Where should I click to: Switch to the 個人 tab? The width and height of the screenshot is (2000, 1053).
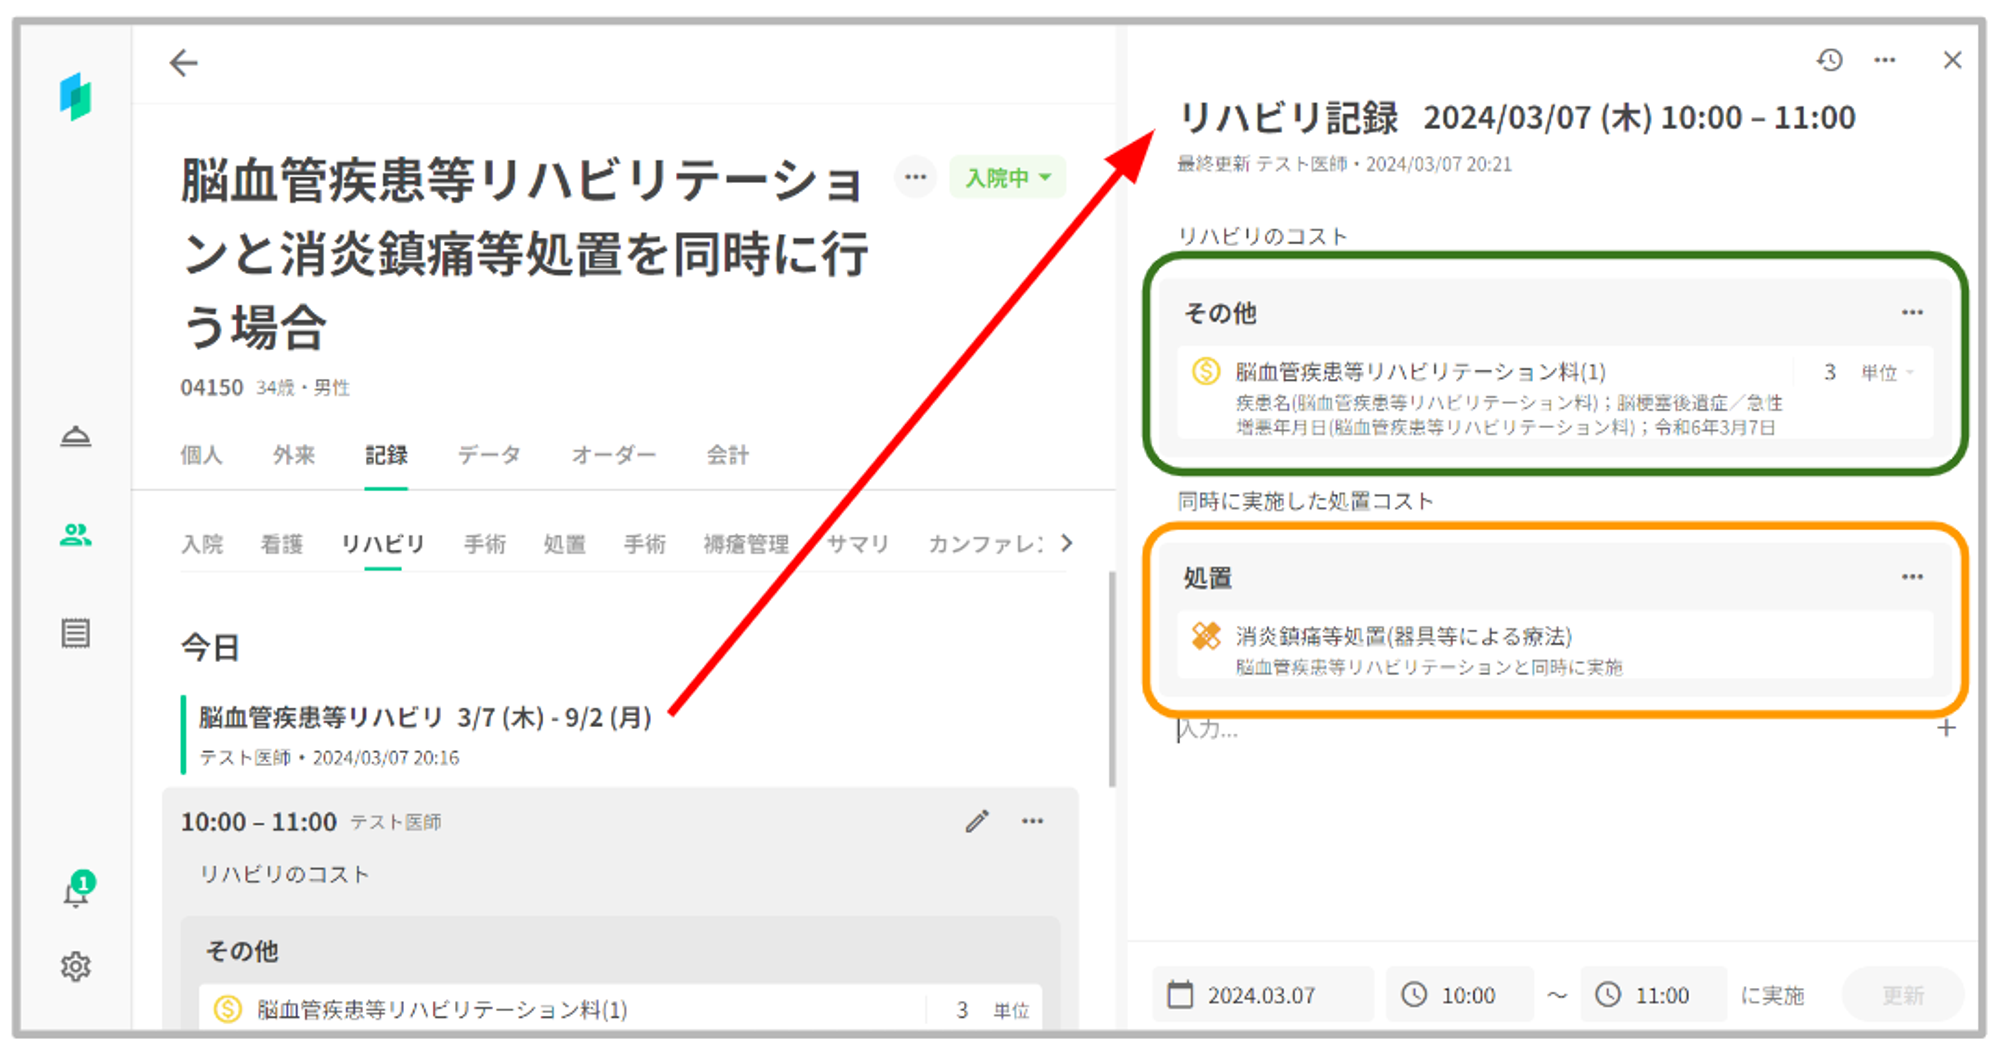click(x=201, y=455)
